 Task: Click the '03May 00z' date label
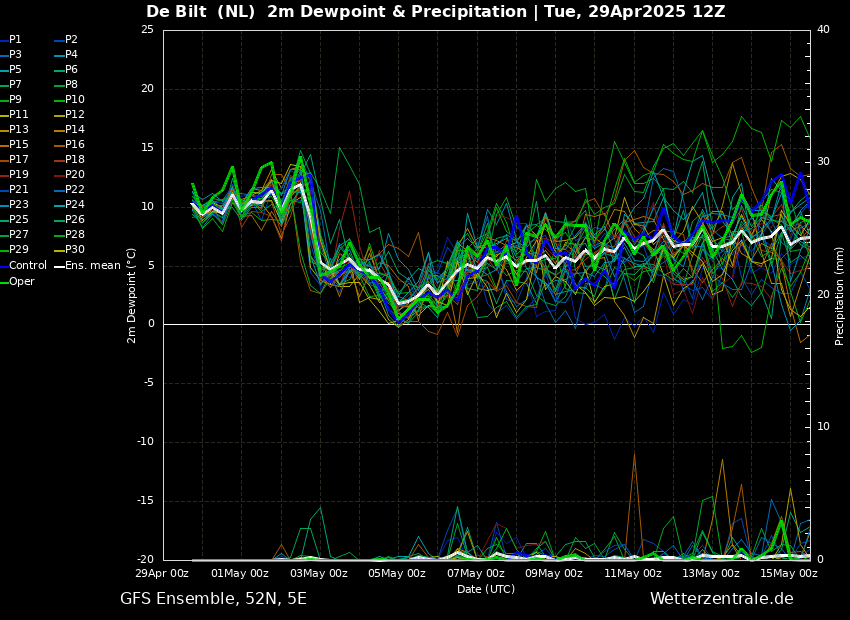pos(319,573)
